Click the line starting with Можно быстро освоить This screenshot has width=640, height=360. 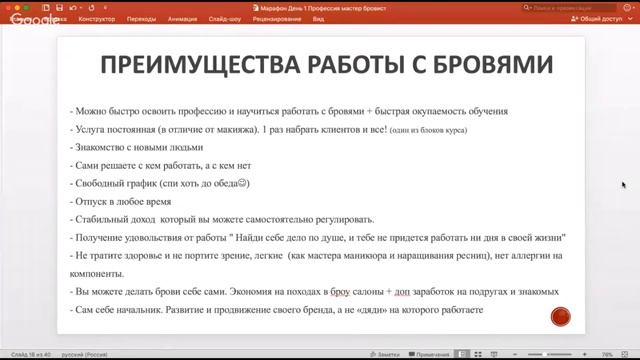[x=289, y=111]
